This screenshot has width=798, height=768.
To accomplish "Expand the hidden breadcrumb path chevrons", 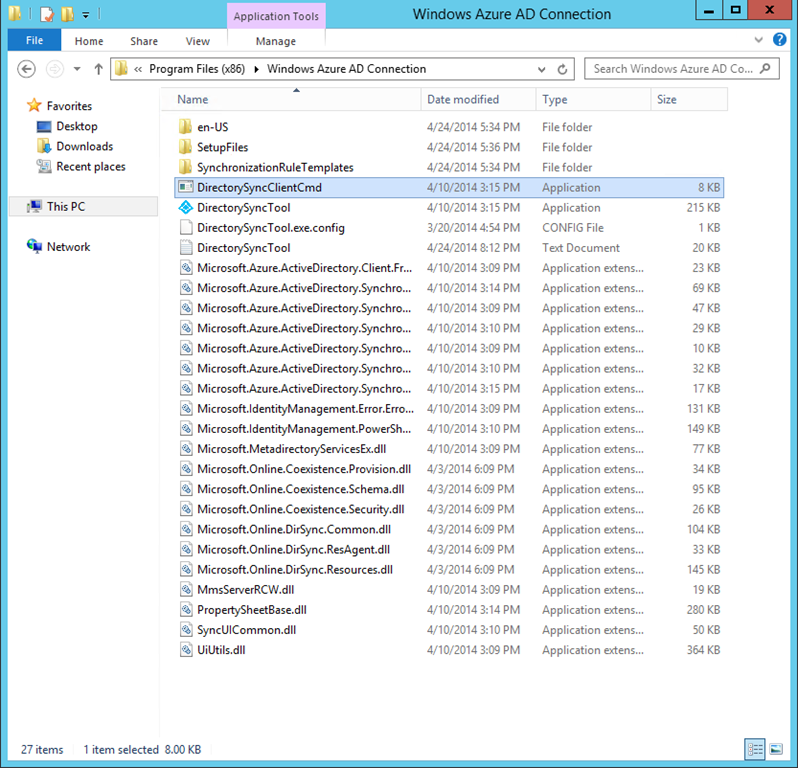I will [x=138, y=69].
